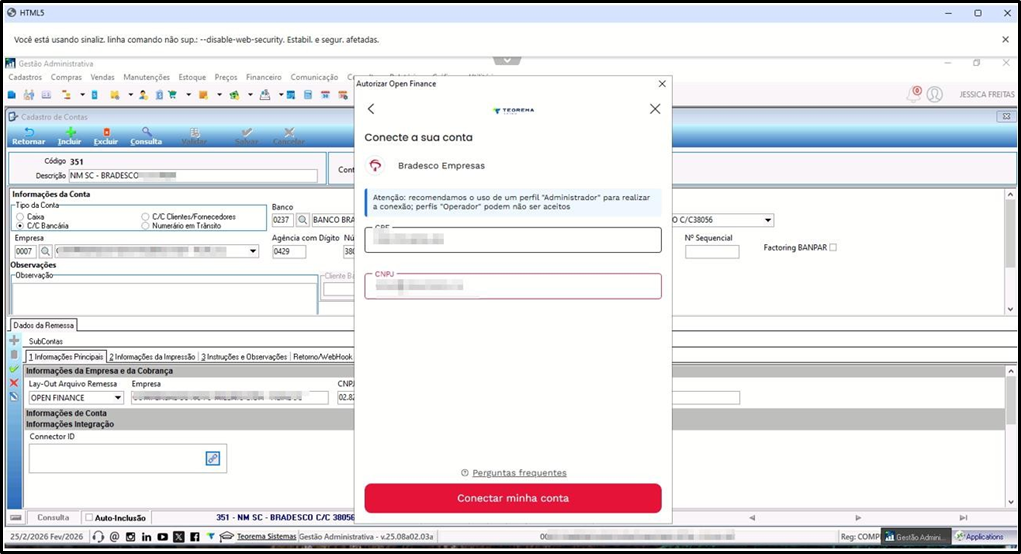Click the search icon next to Empresa code 0007

click(x=45, y=251)
